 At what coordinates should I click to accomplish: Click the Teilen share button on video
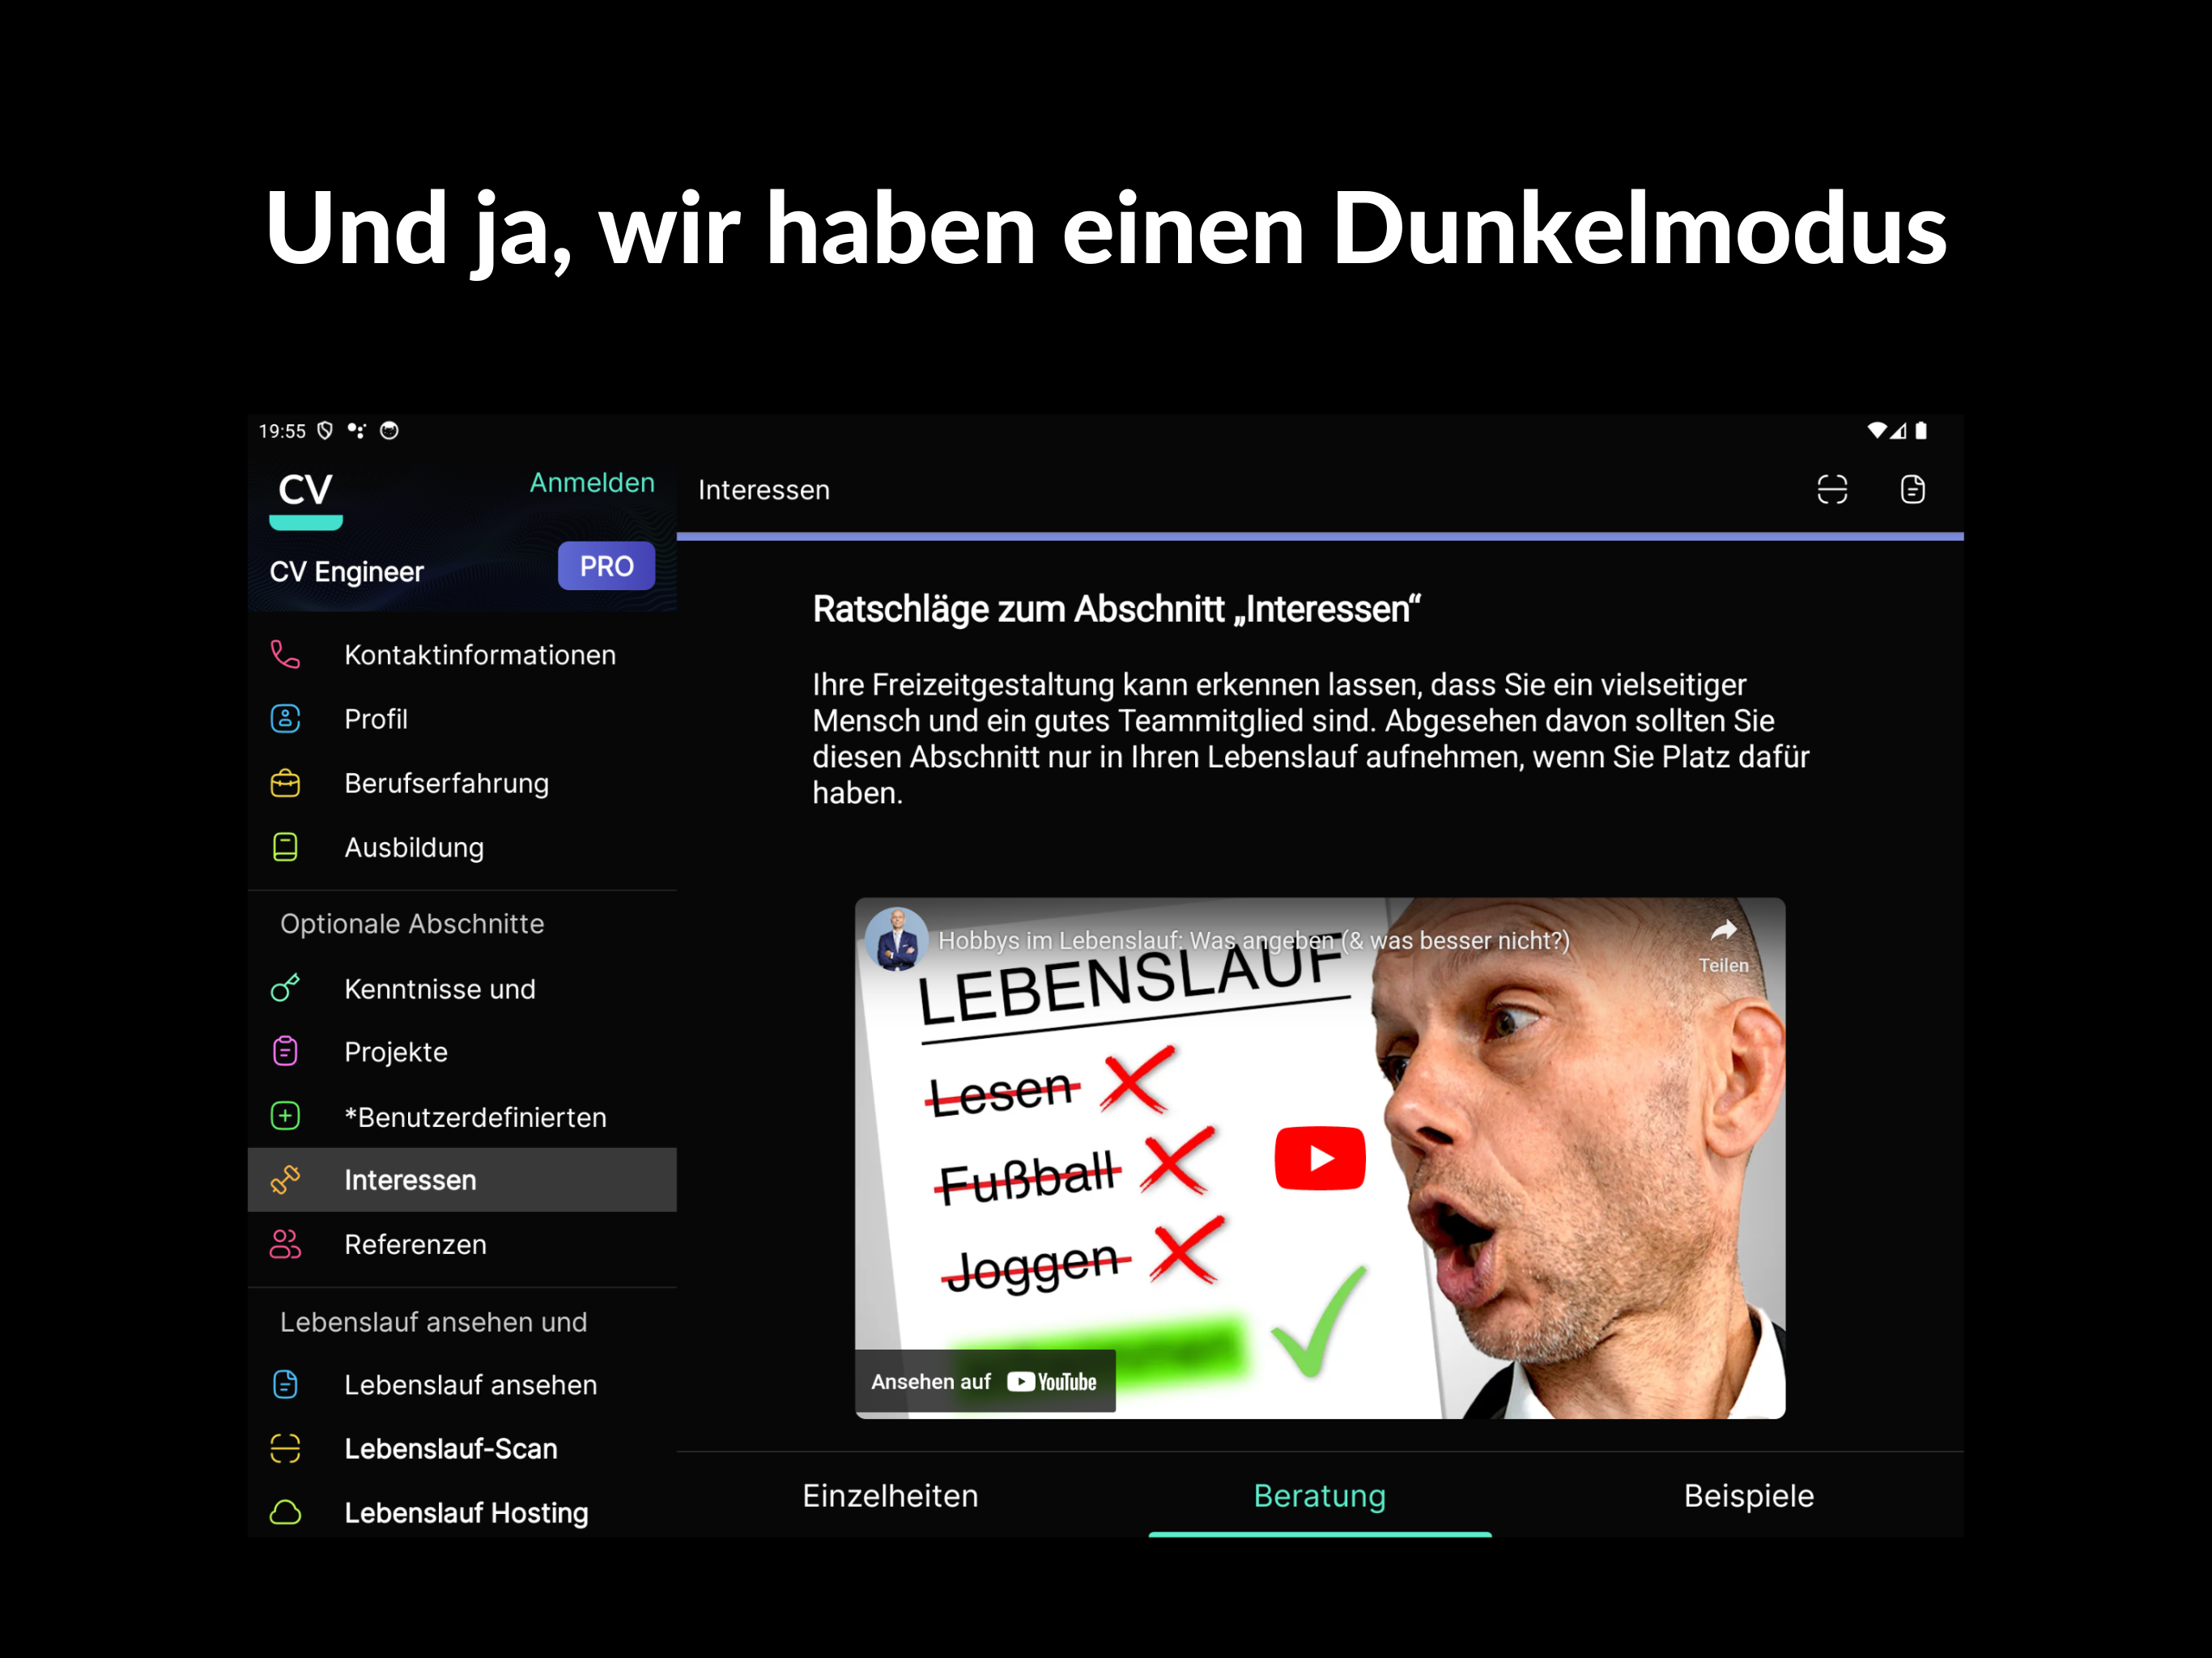(x=1723, y=944)
